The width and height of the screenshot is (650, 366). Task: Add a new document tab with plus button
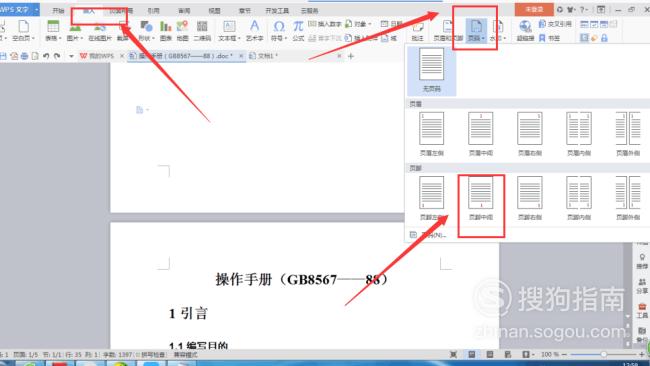tap(351, 56)
